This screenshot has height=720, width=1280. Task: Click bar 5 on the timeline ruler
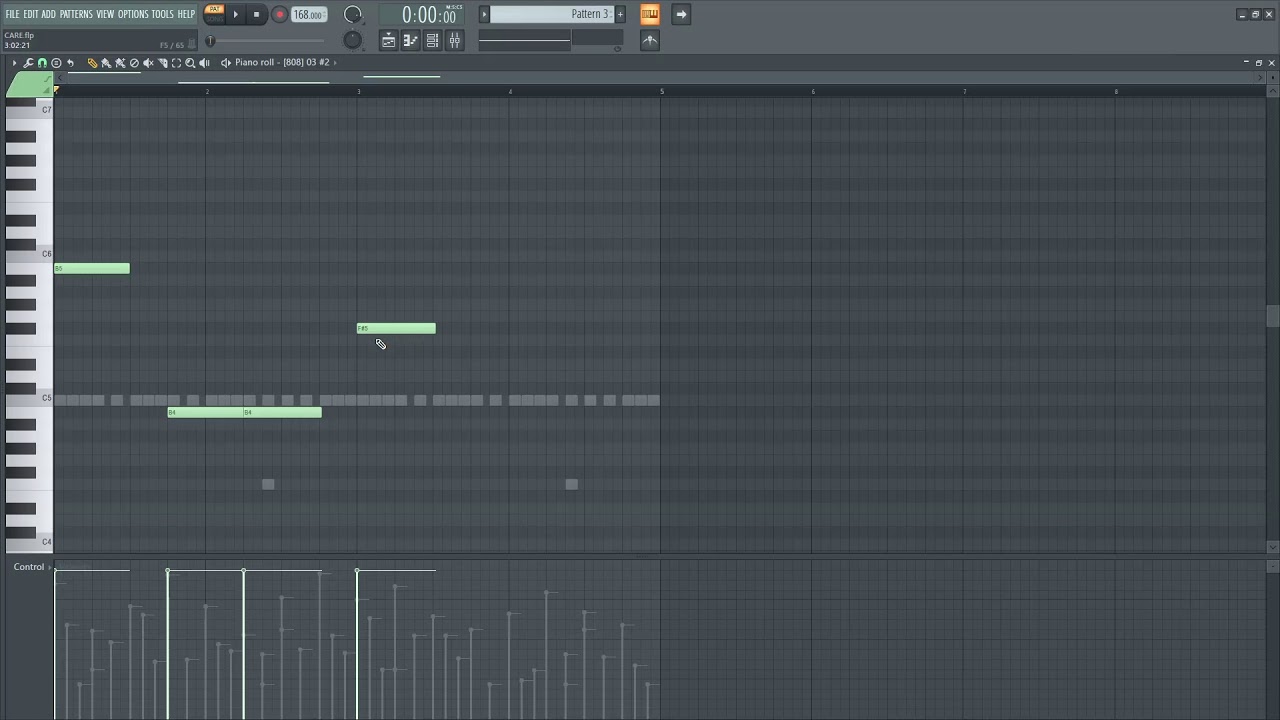pos(661,91)
